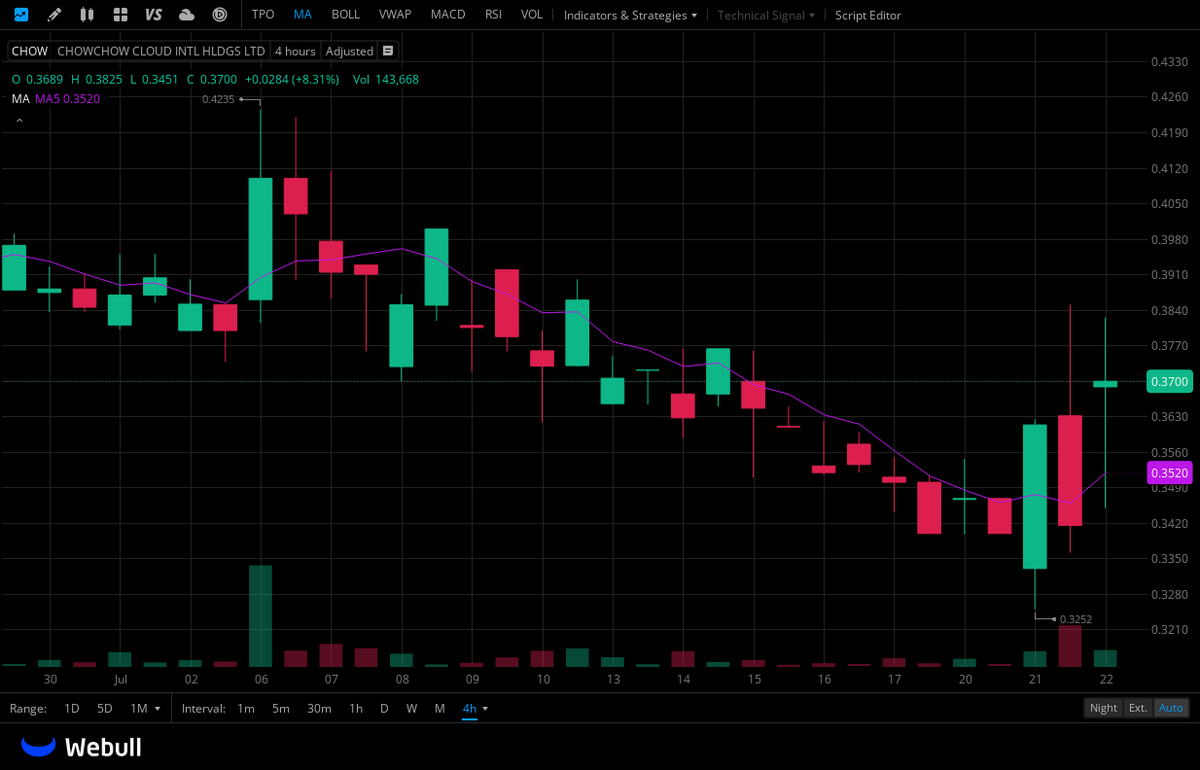Image resolution: width=1200 pixels, height=770 pixels.
Task: Click the CHOW ticker symbol label
Action: click(30, 51)
